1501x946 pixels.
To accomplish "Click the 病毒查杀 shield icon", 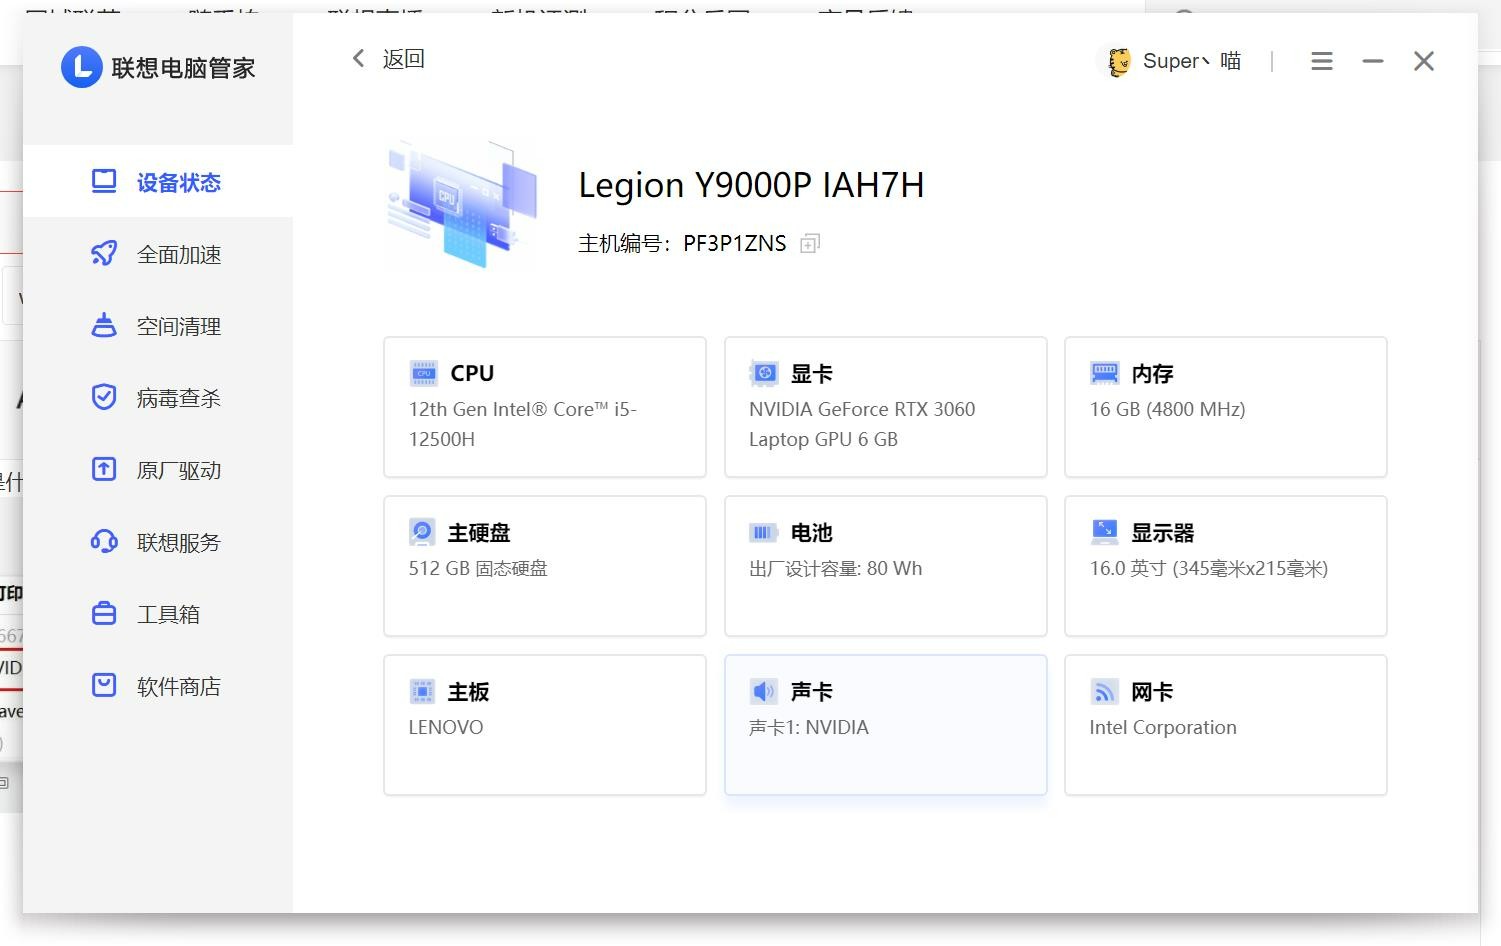I will pos(104,397).
